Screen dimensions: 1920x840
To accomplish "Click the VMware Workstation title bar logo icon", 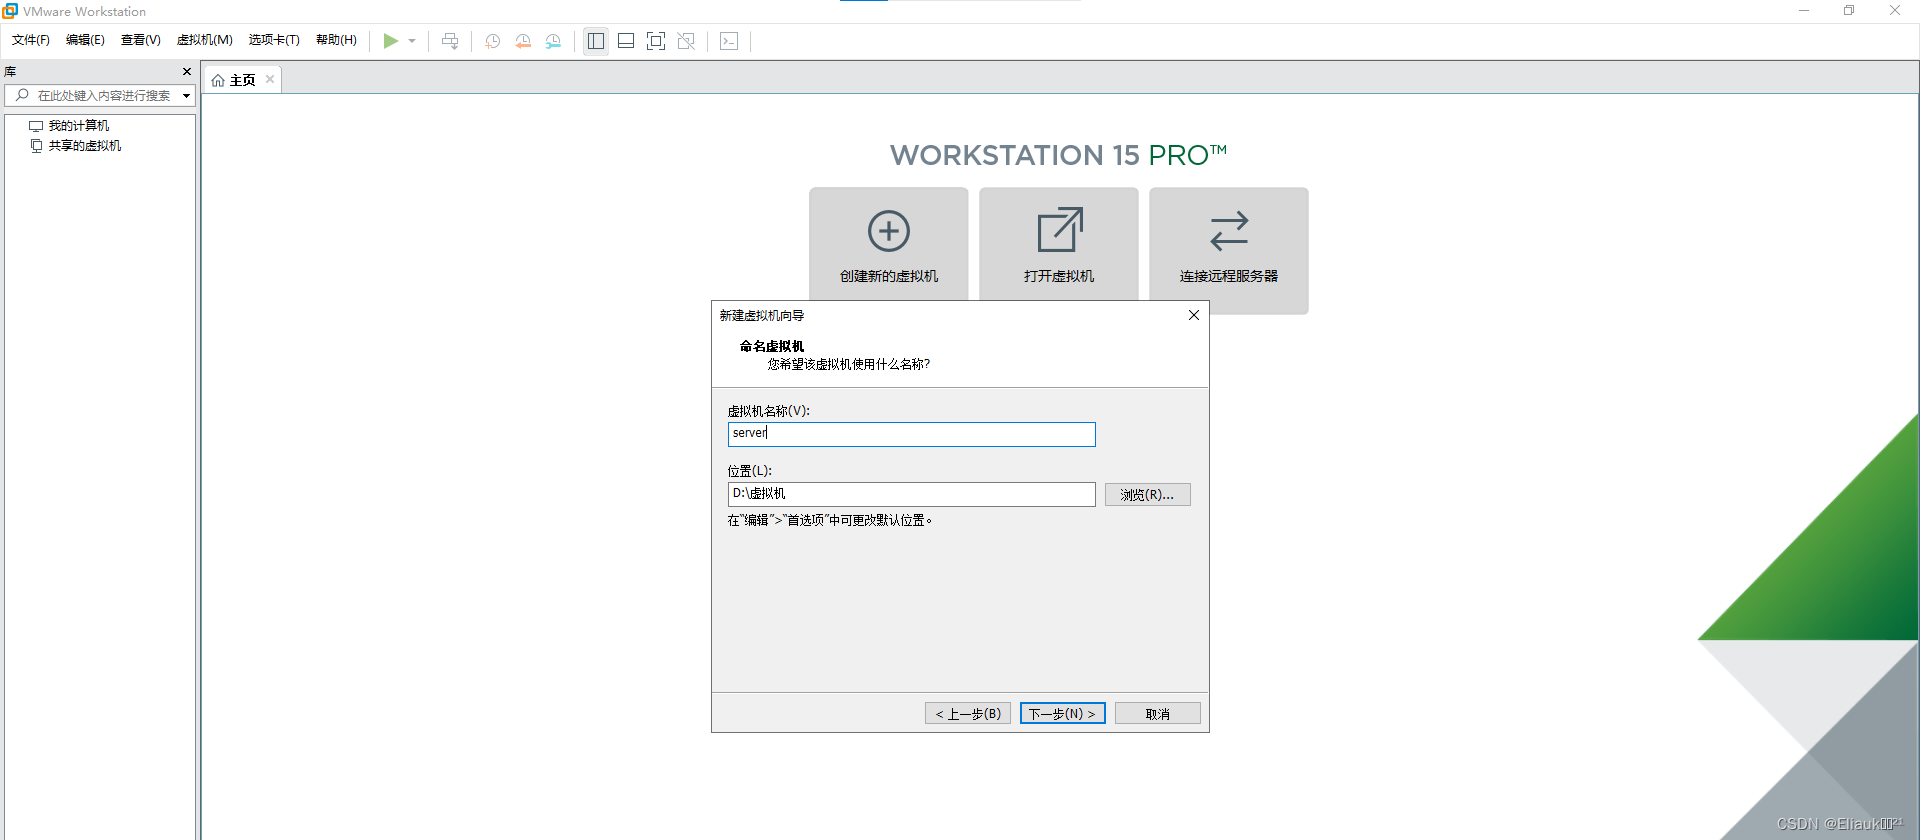I will point(10,11).
